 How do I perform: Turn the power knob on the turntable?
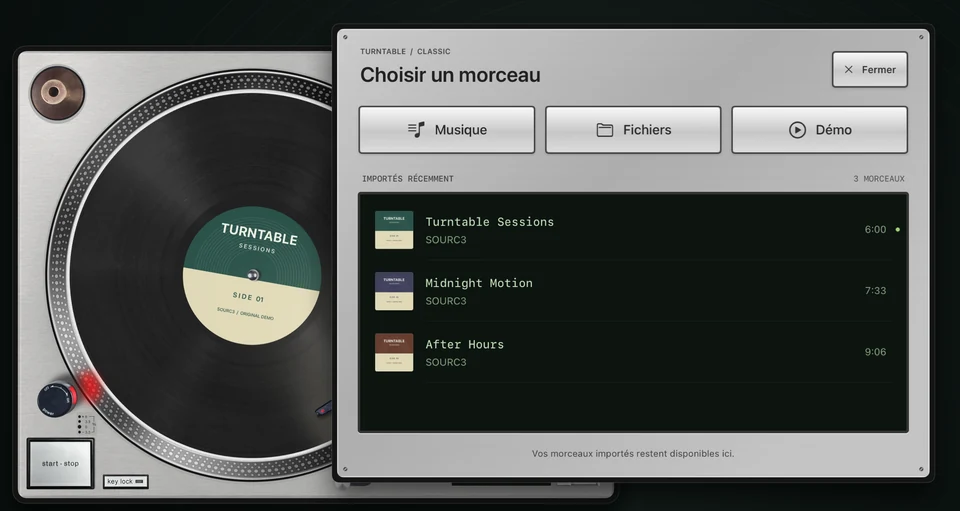pyautogui.click(x=56, y=399)
